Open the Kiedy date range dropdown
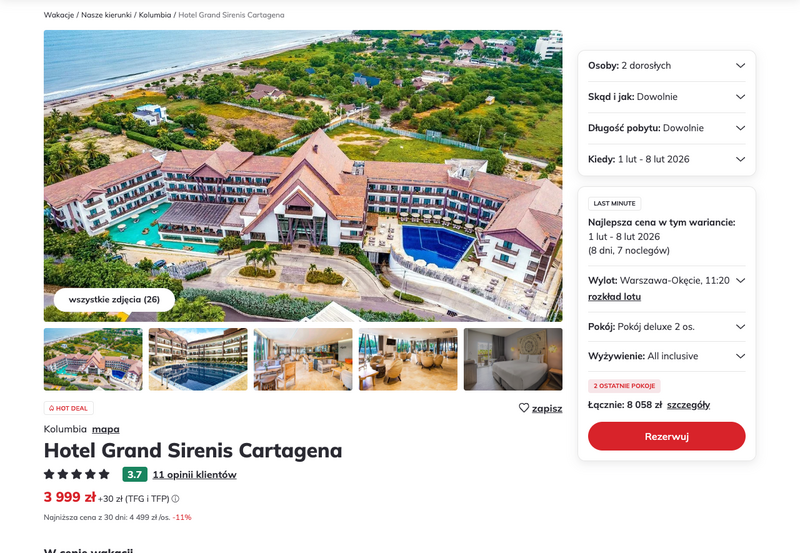 (x=666, y=159)
